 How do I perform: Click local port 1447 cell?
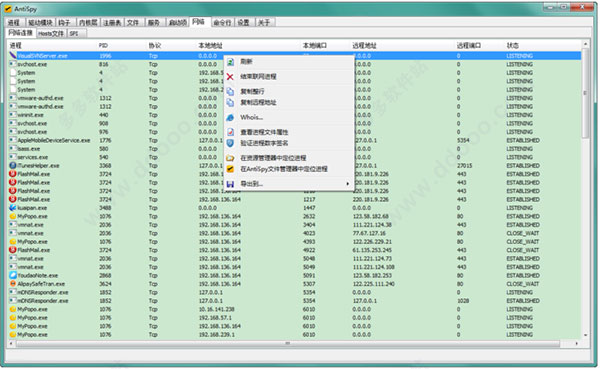pyautogui.click(x=309, y=208)
